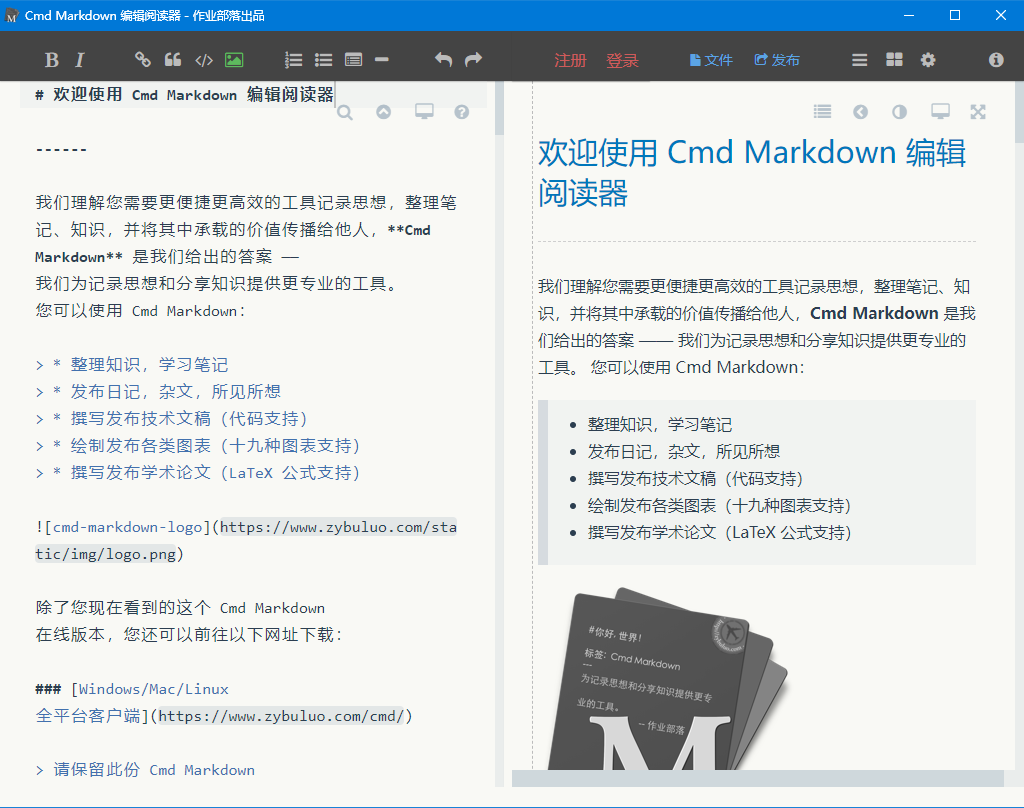The width and height of the screenshot is (1024, 808).
Task: Toggle the preview dark/light theme icon
Action: tap(900, 112)
